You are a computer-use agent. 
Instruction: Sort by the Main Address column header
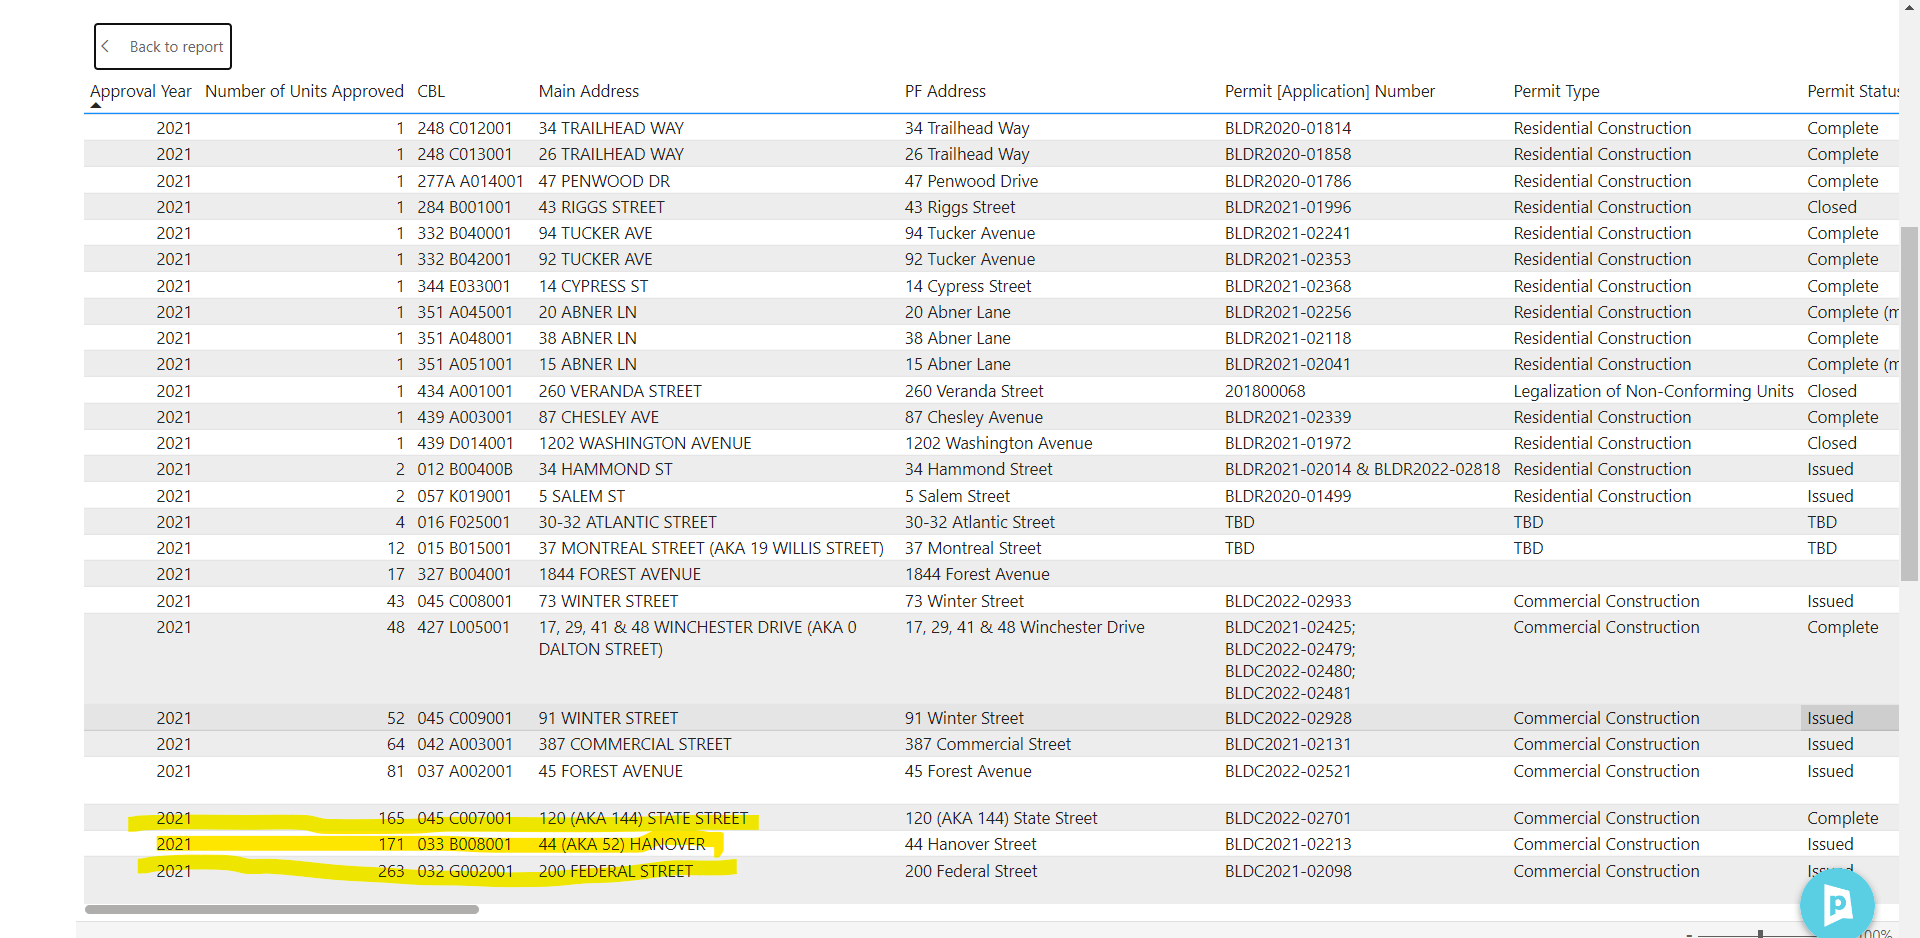(588, 91)
